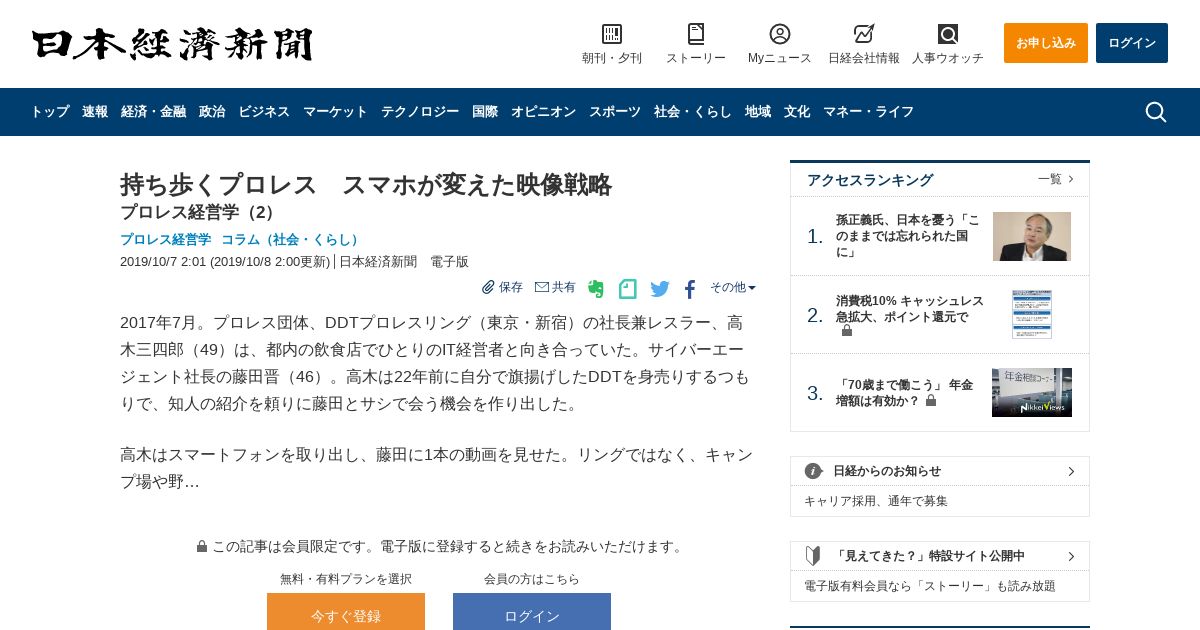
Task: Expand the その他 share dropdown
Action: pos(733,287)
